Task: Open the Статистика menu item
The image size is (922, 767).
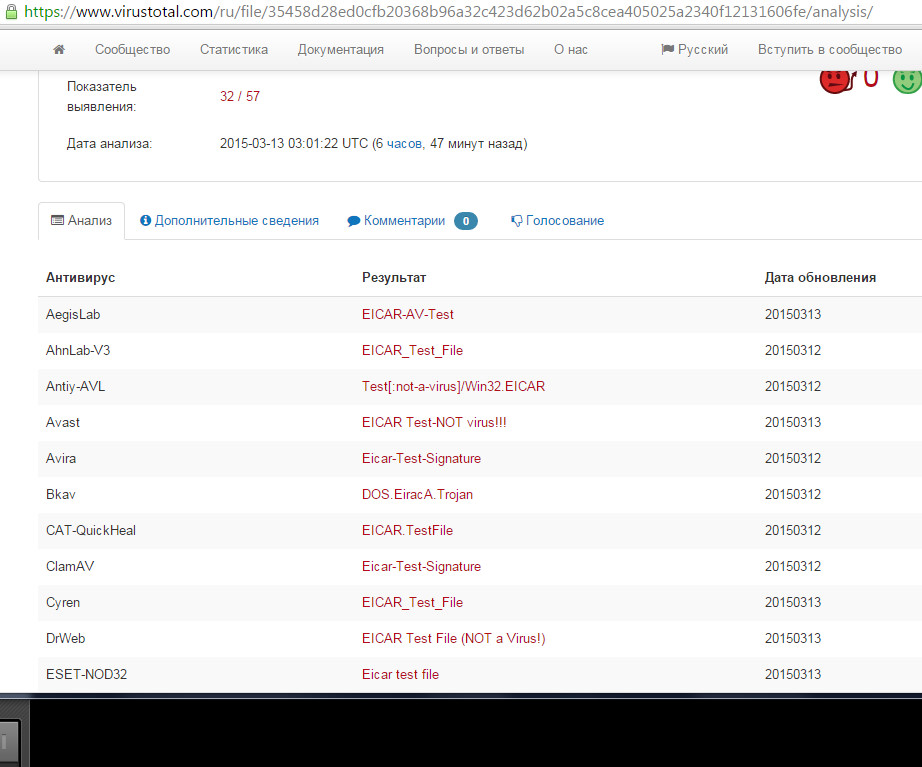Action: click(x=234, y=49)
